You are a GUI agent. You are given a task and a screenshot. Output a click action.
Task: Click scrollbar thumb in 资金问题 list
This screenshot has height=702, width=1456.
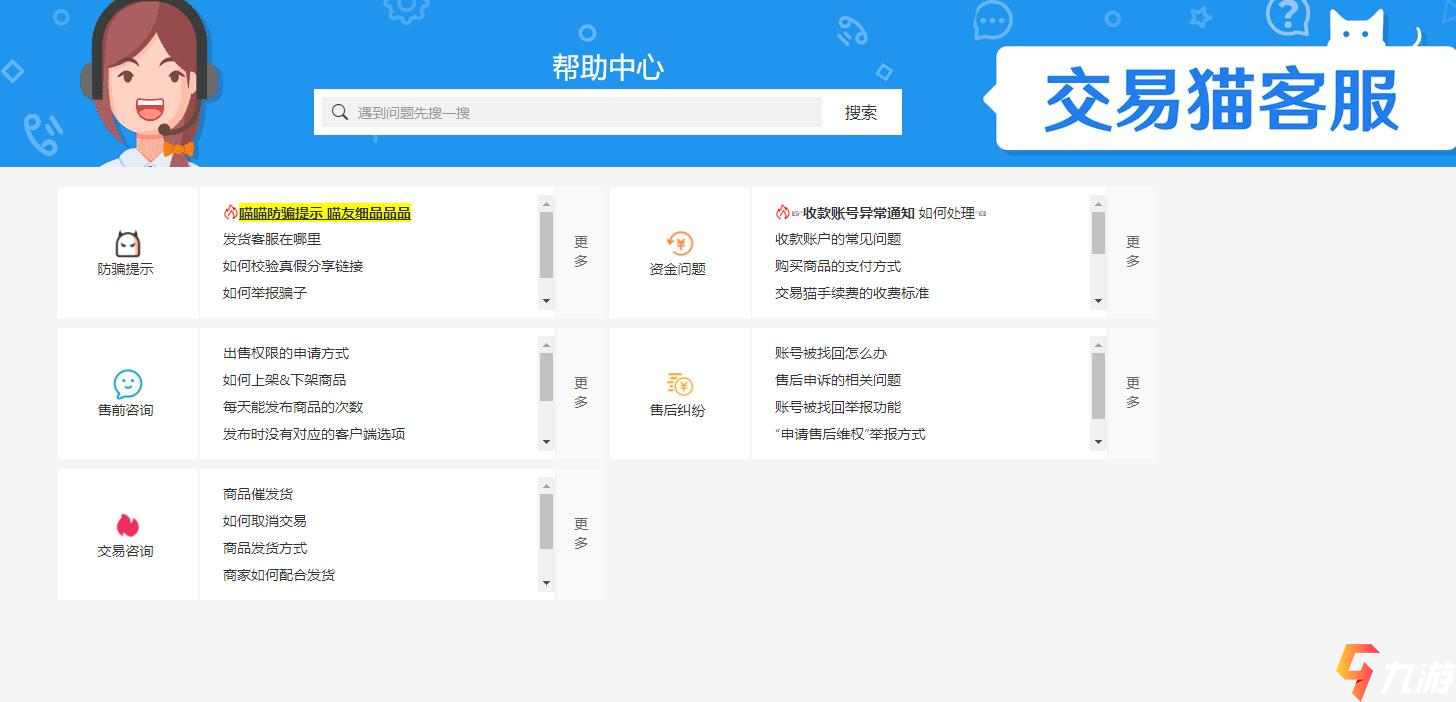pos(1098,233)
